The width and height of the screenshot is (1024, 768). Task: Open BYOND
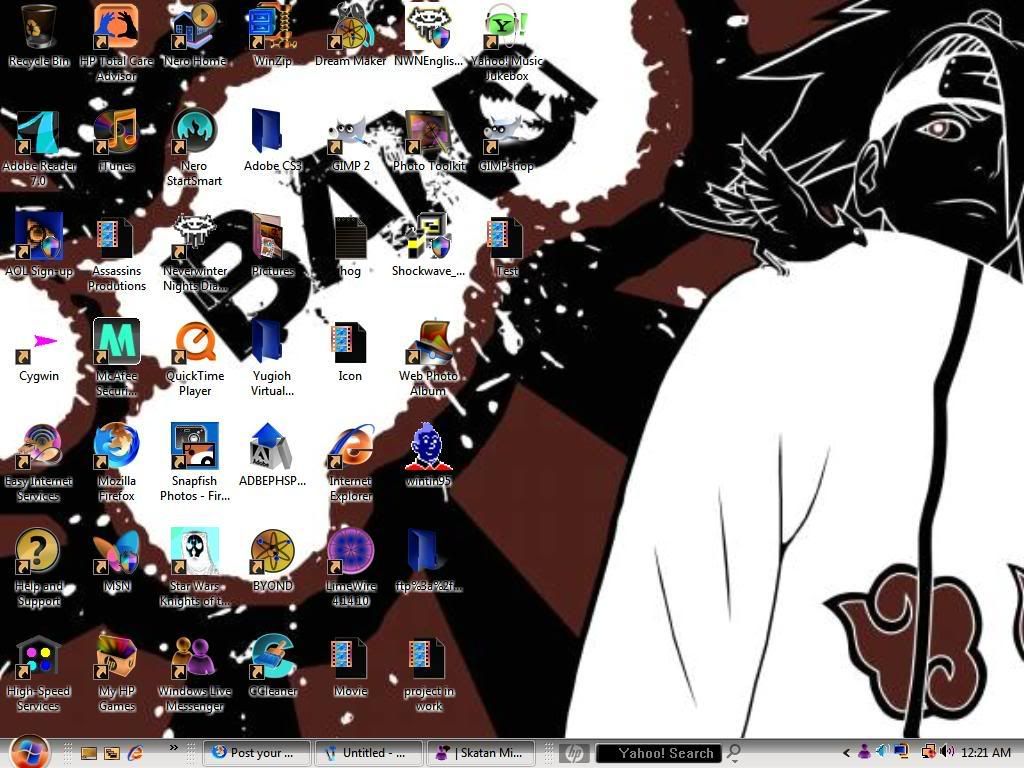tap(272, 552)
